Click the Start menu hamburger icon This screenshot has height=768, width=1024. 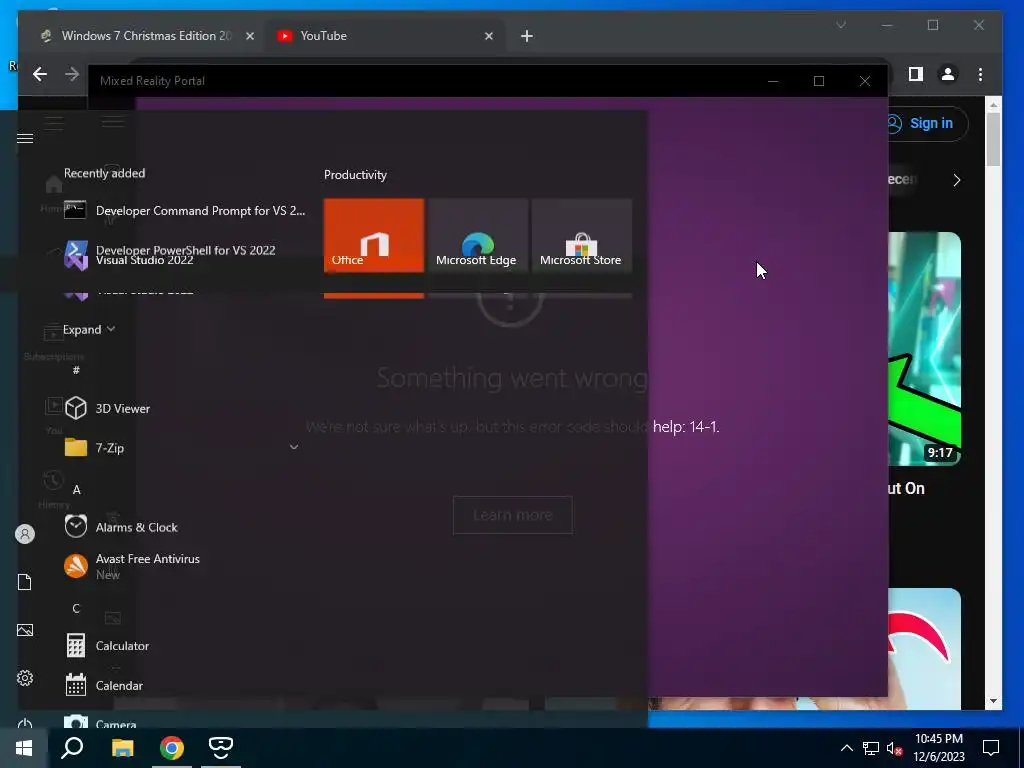[x=25, y=138]
